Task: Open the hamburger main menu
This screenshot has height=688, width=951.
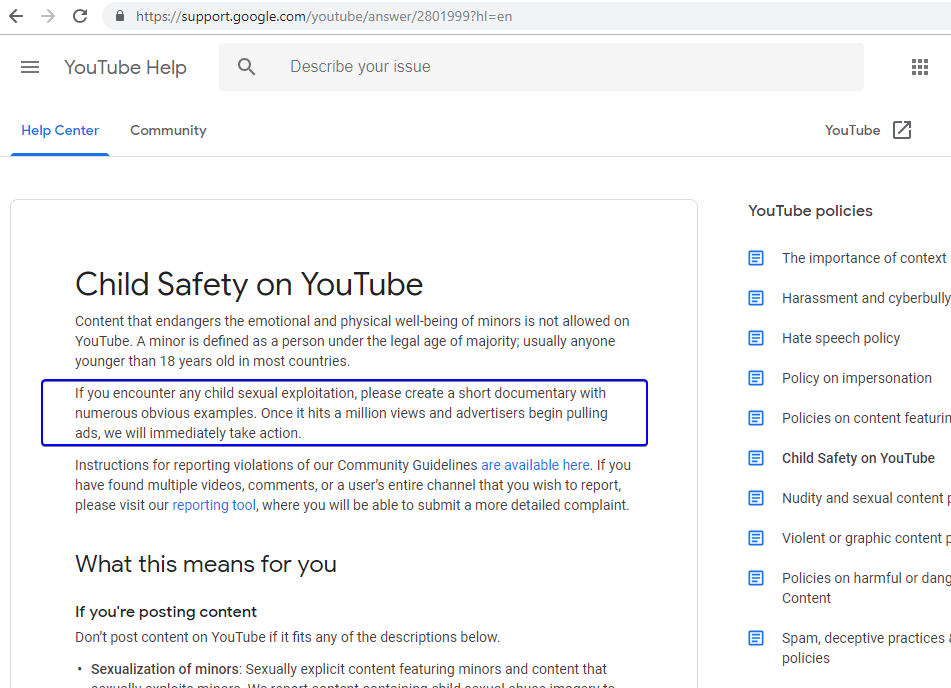Action: point(30,67)
